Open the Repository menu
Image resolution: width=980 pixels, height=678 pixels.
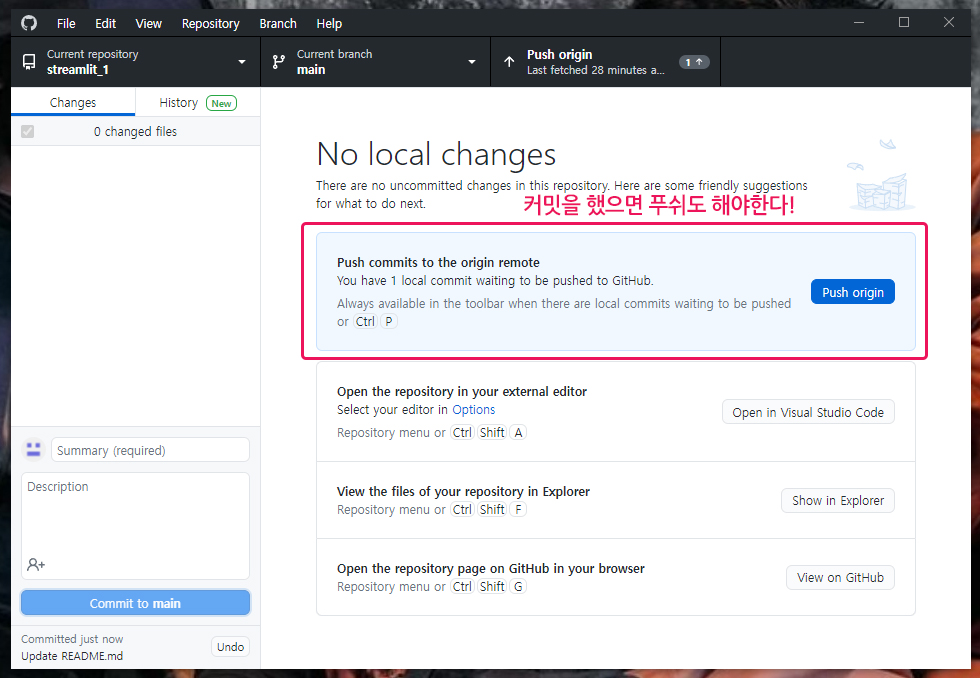click(211, 24)
